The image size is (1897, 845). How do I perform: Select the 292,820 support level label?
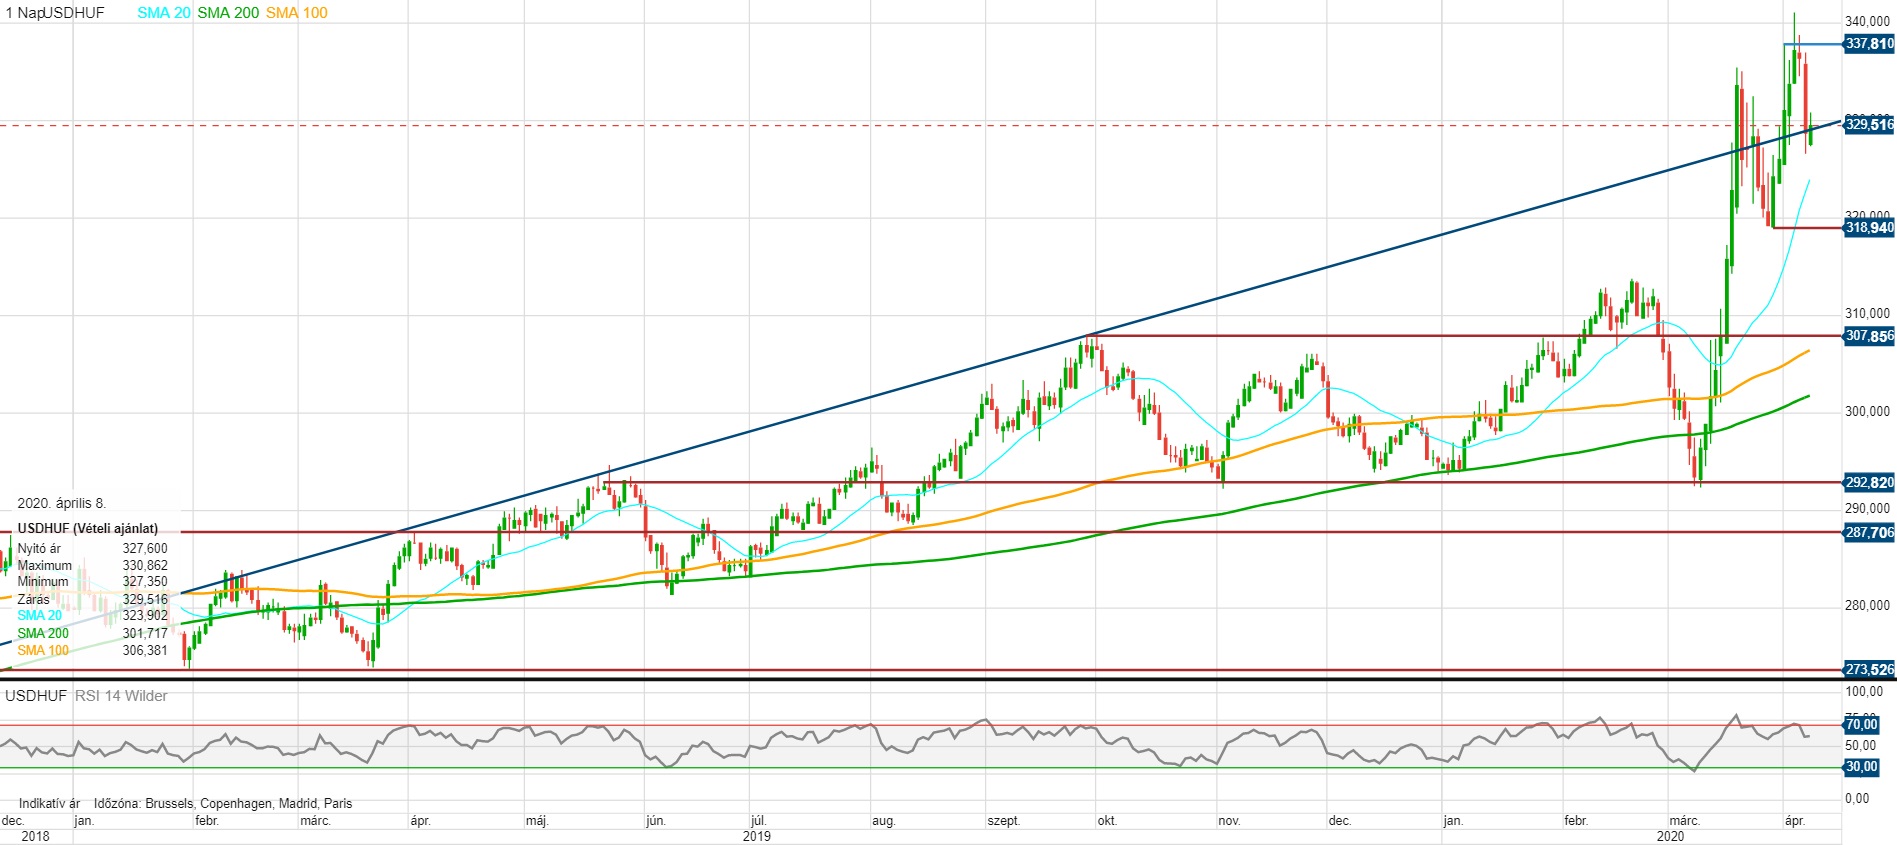point(1869,483)
